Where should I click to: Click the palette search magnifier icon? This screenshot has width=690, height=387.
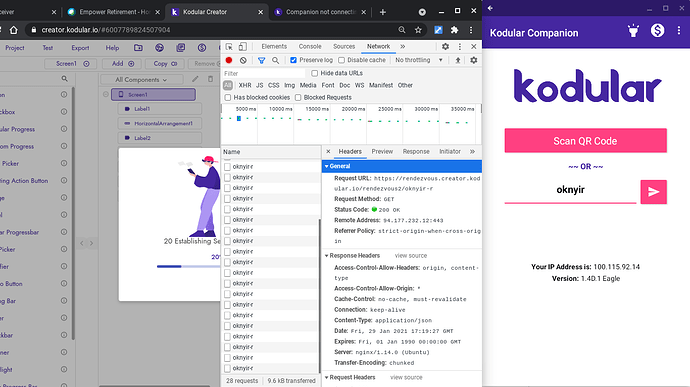65,79
